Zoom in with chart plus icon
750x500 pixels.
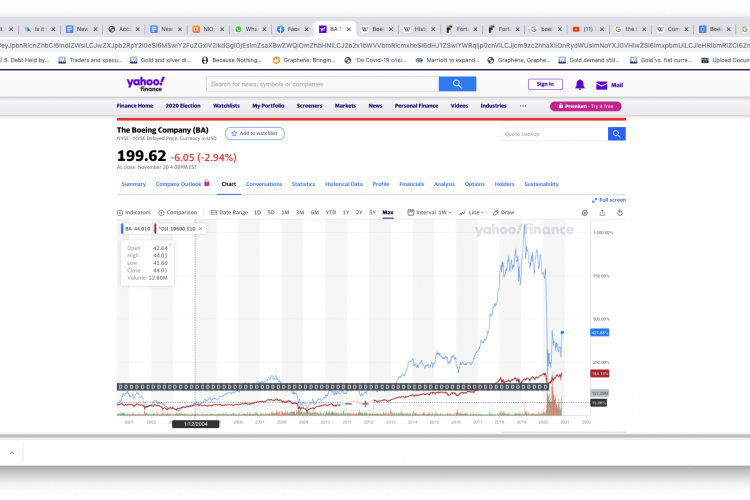[x=365, y=404]
